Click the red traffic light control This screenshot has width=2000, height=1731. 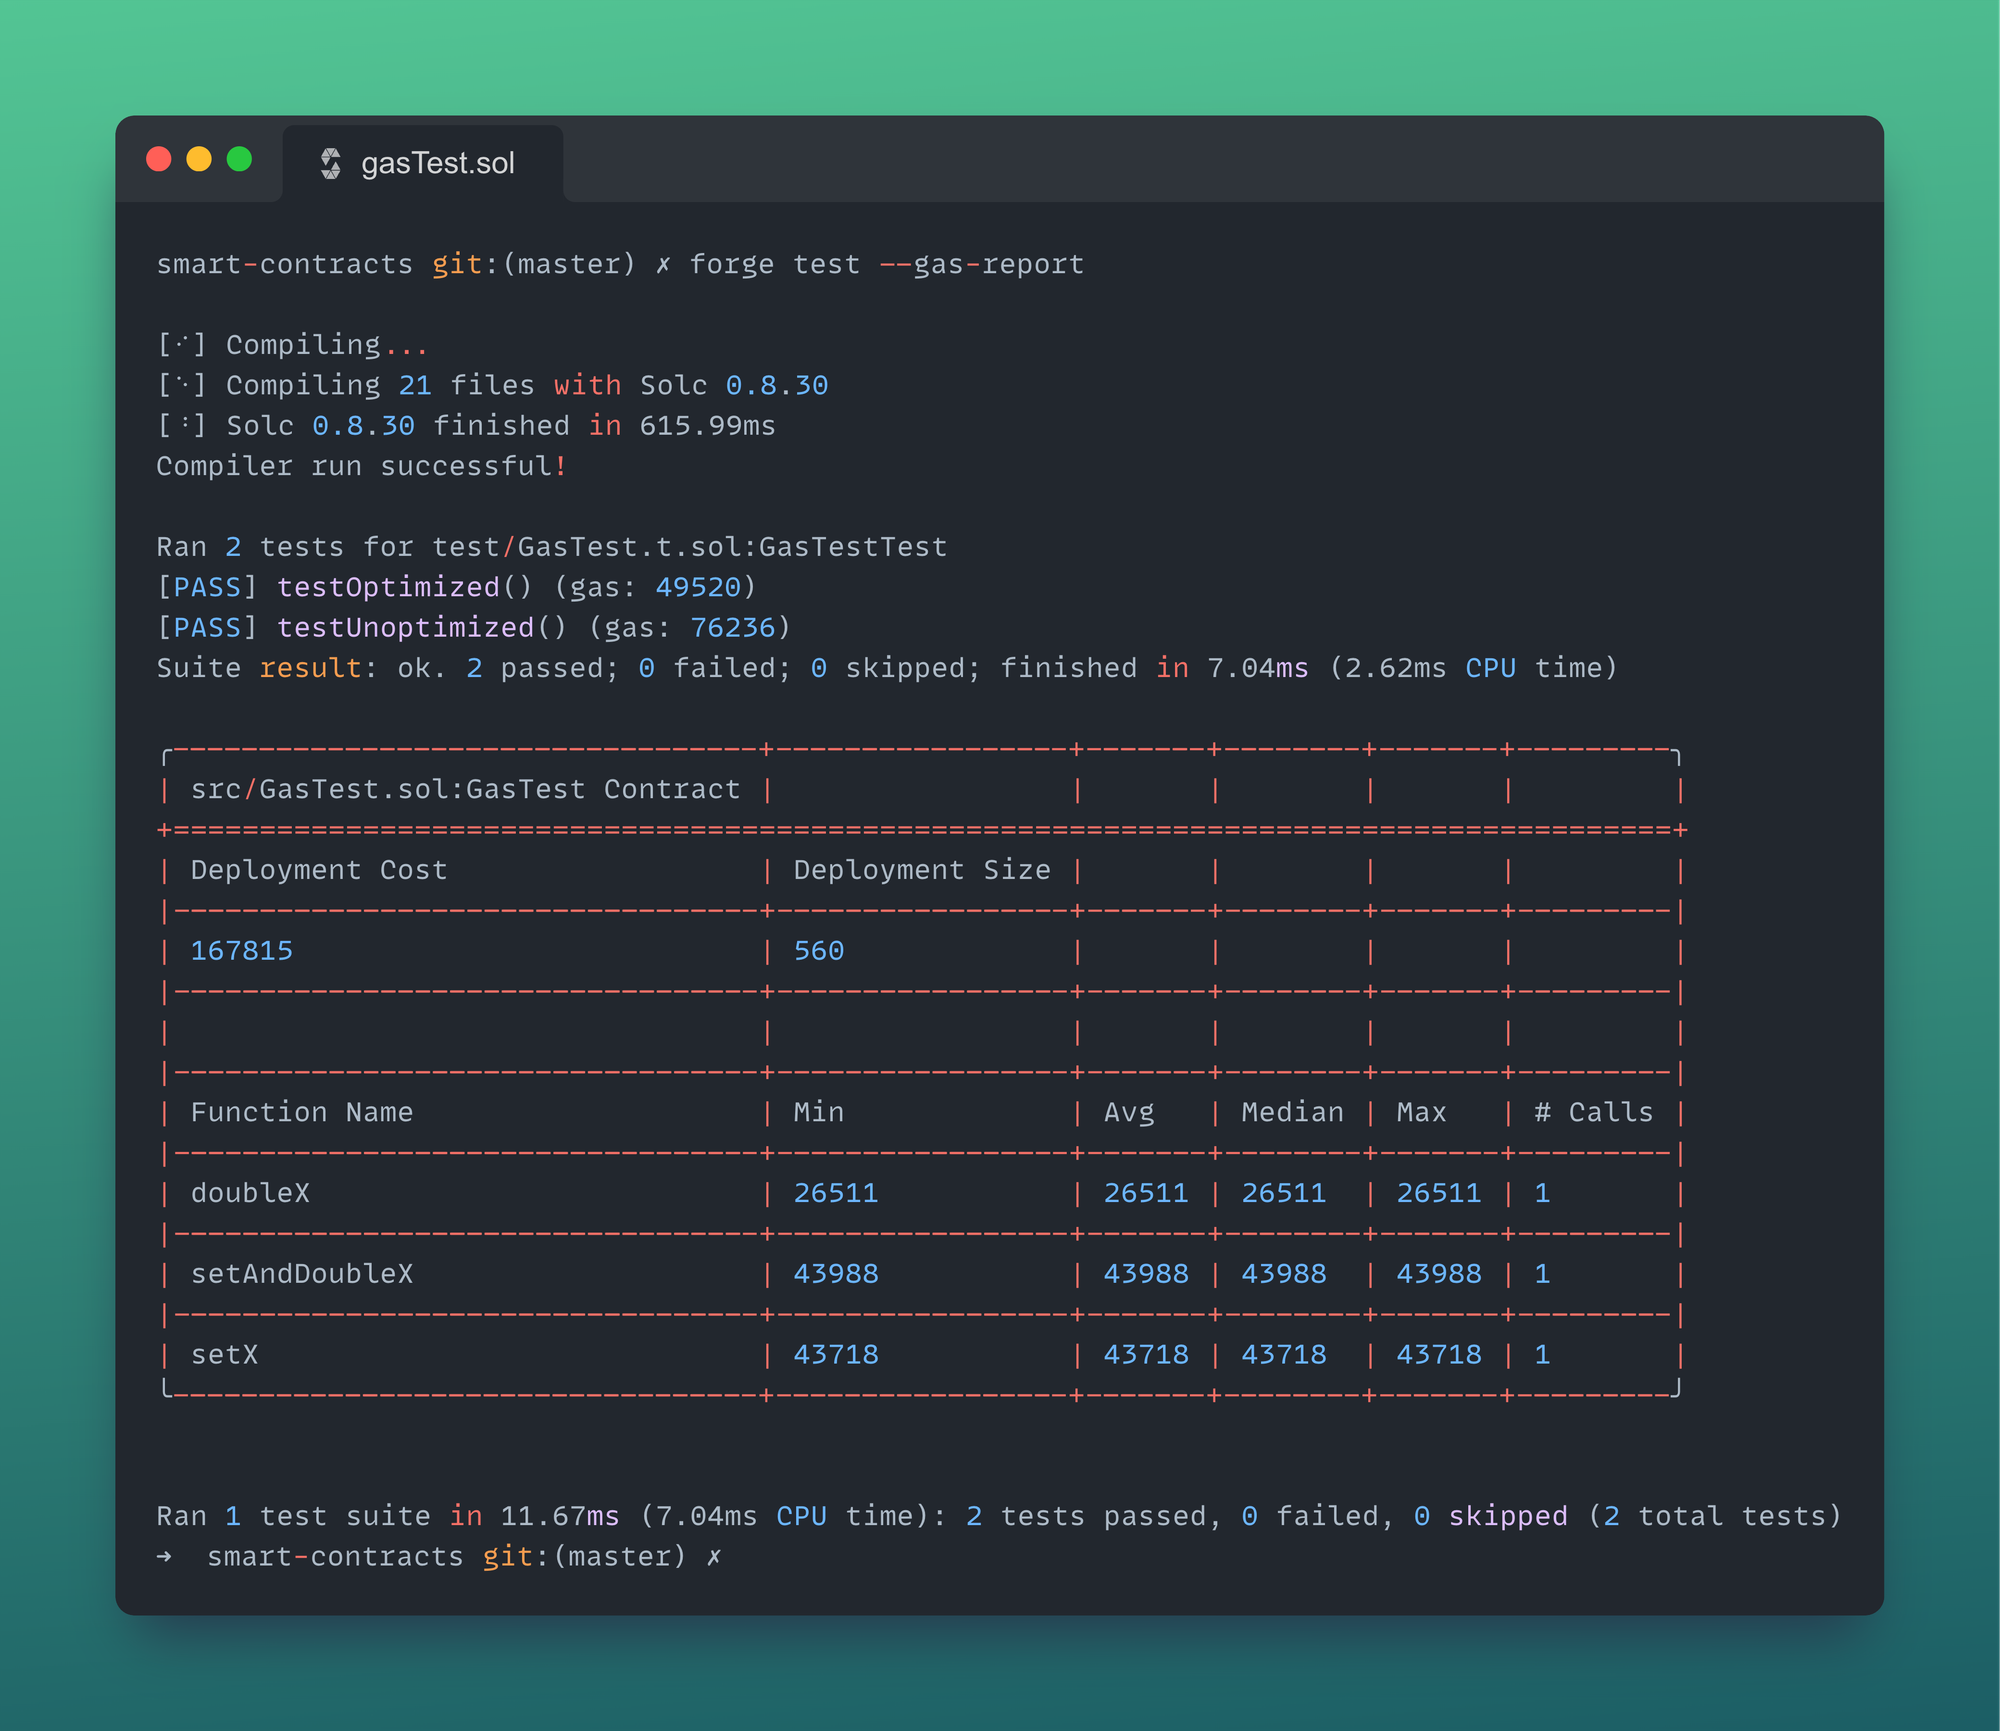(160, 158)
